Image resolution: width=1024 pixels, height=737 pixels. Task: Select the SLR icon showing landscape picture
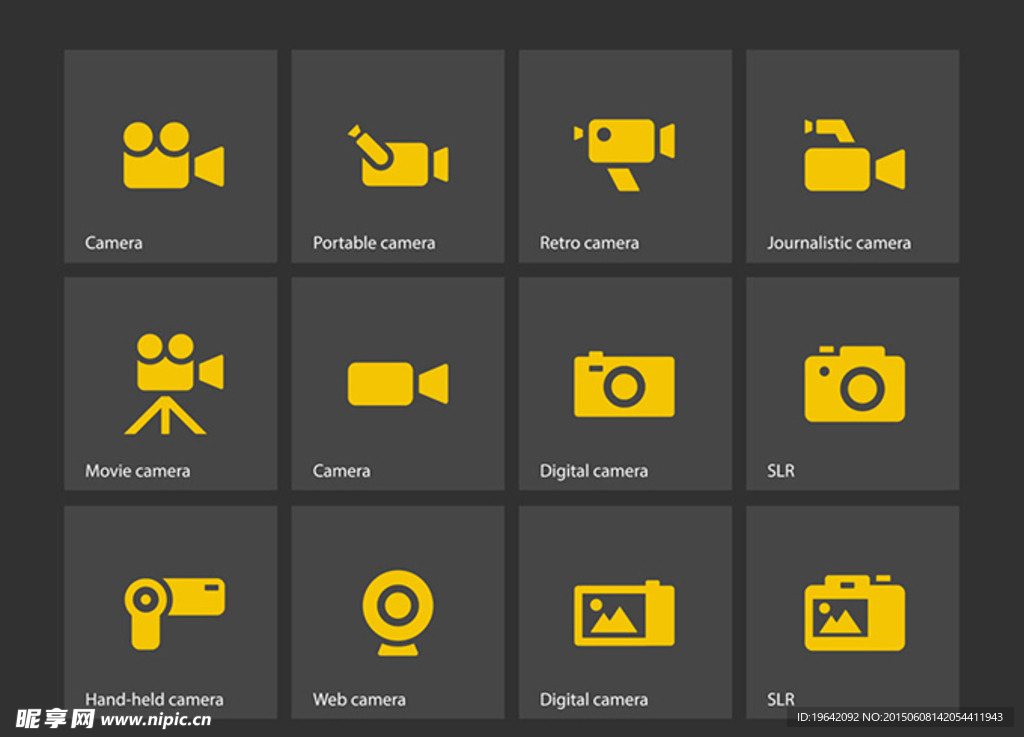[x=854, y=613]
